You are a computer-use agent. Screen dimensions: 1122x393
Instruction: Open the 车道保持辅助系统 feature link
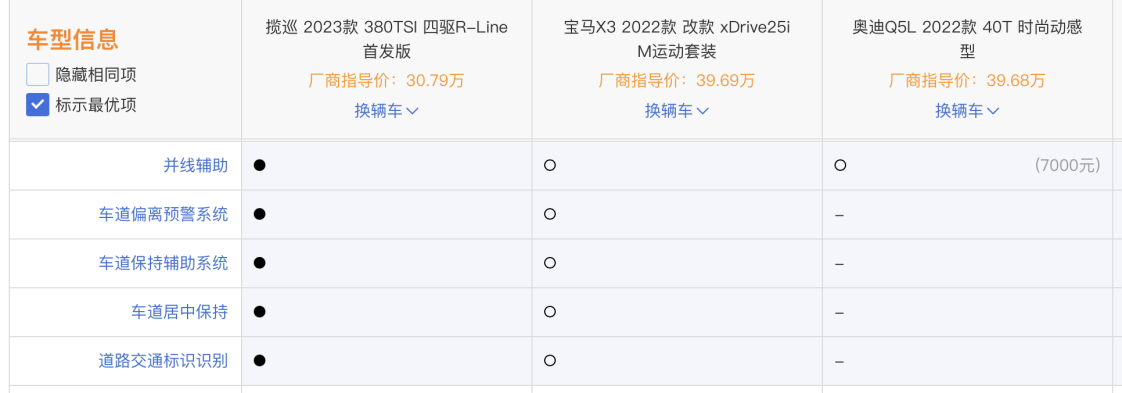[x=163, y=263]
